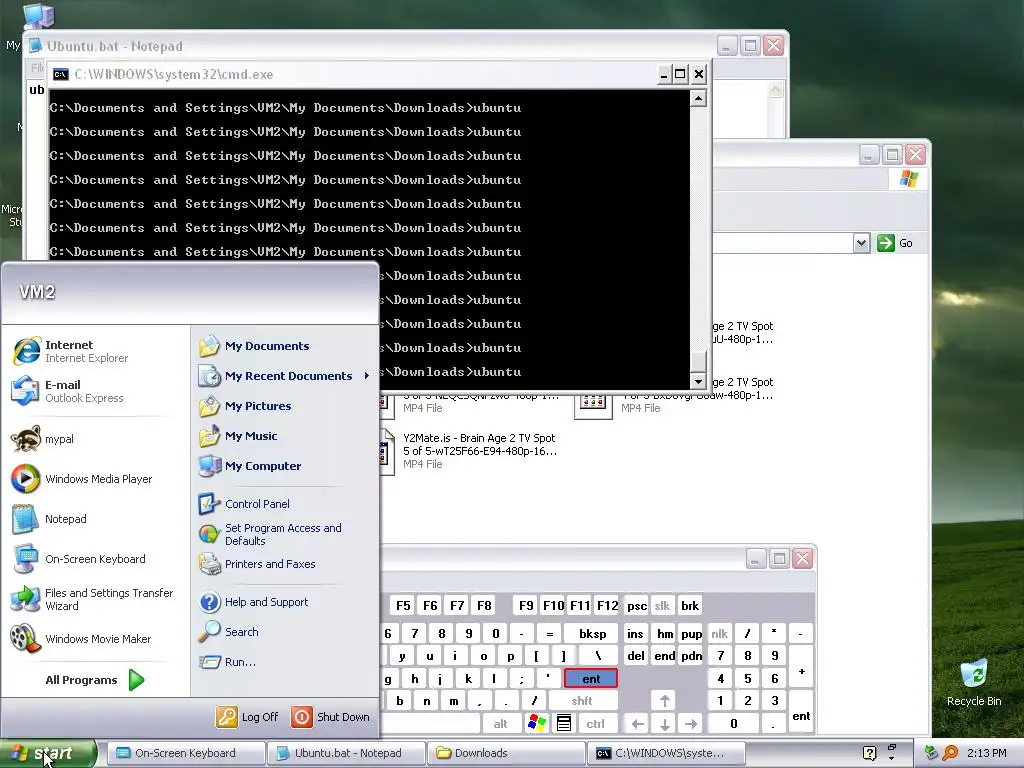Toggle the ctrl key on On-Screen Keyboard
Image resolution: width=1024 pixels, height=768 pixels.
[x=596, y=724]
